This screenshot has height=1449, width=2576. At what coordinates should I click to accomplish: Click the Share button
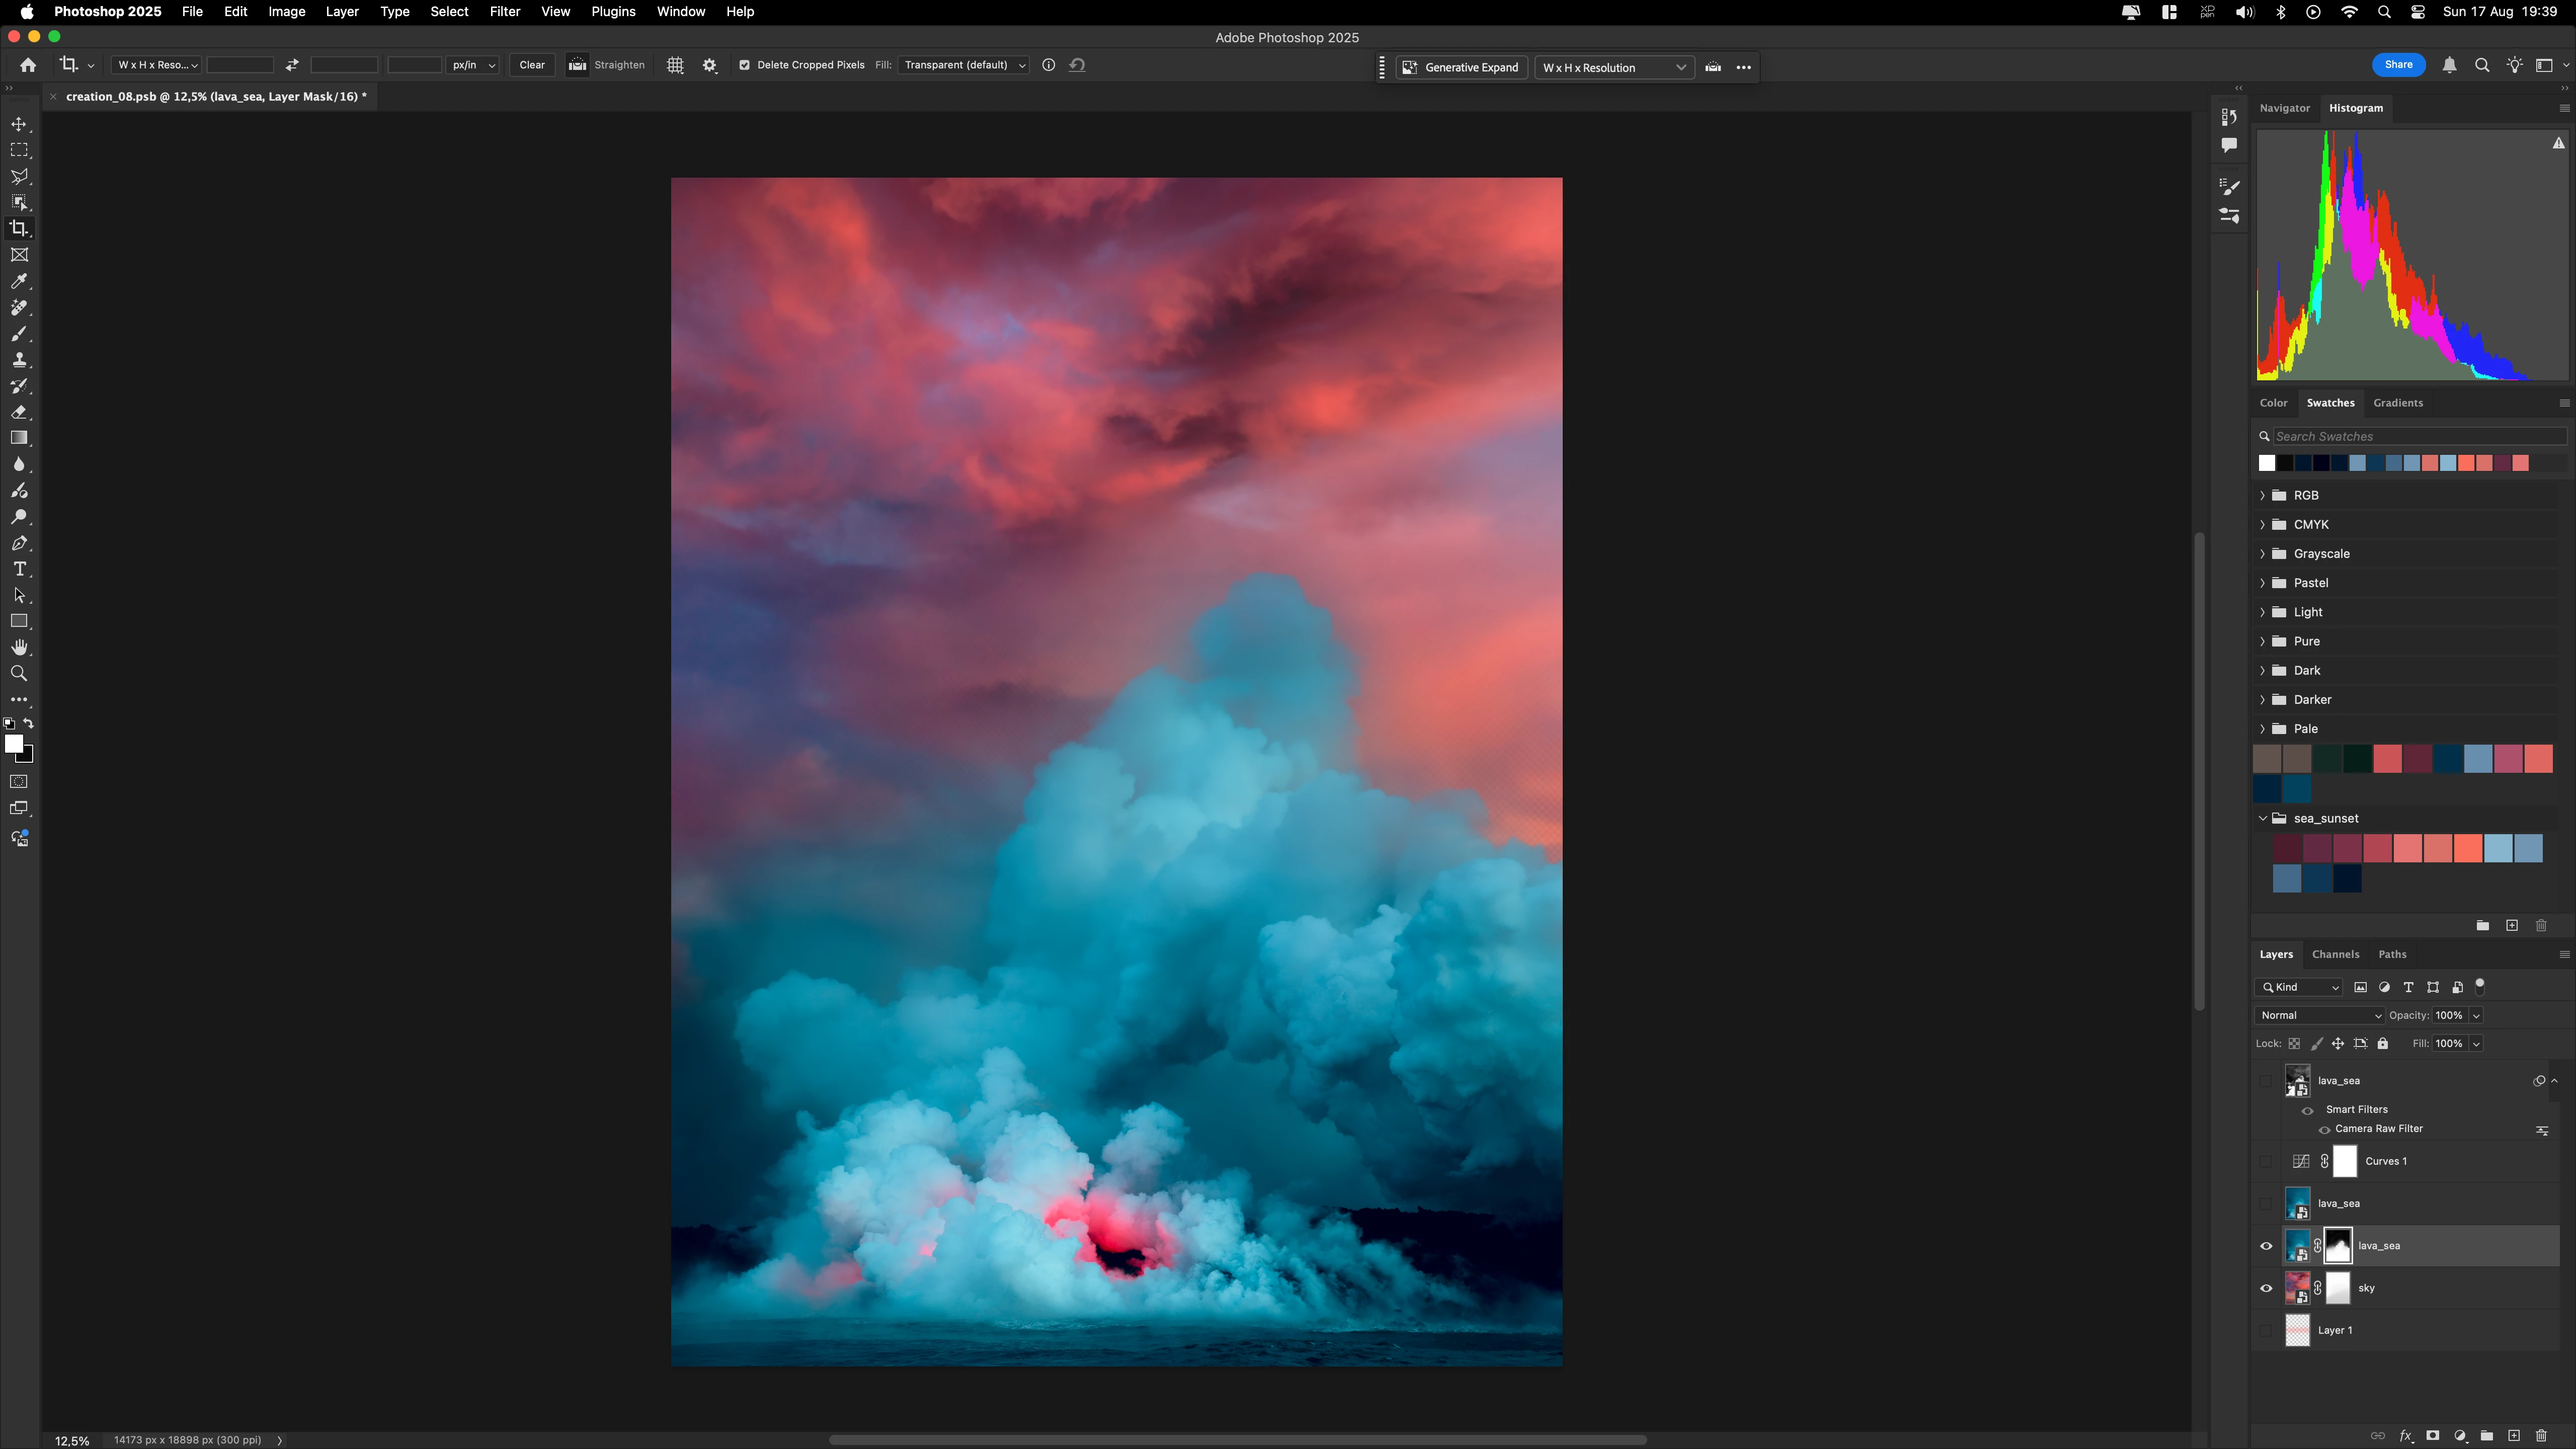pos(2398,65)
